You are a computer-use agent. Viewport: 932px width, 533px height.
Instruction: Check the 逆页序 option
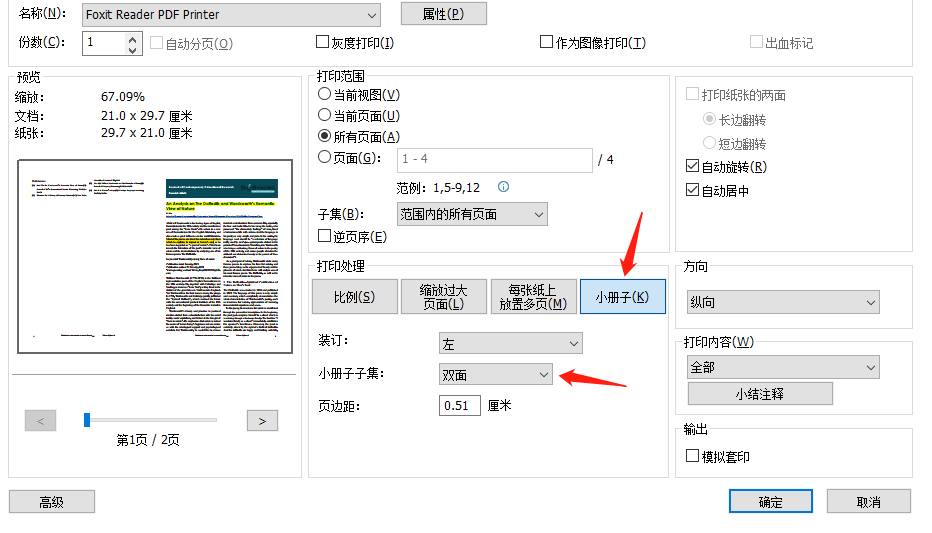324,237
